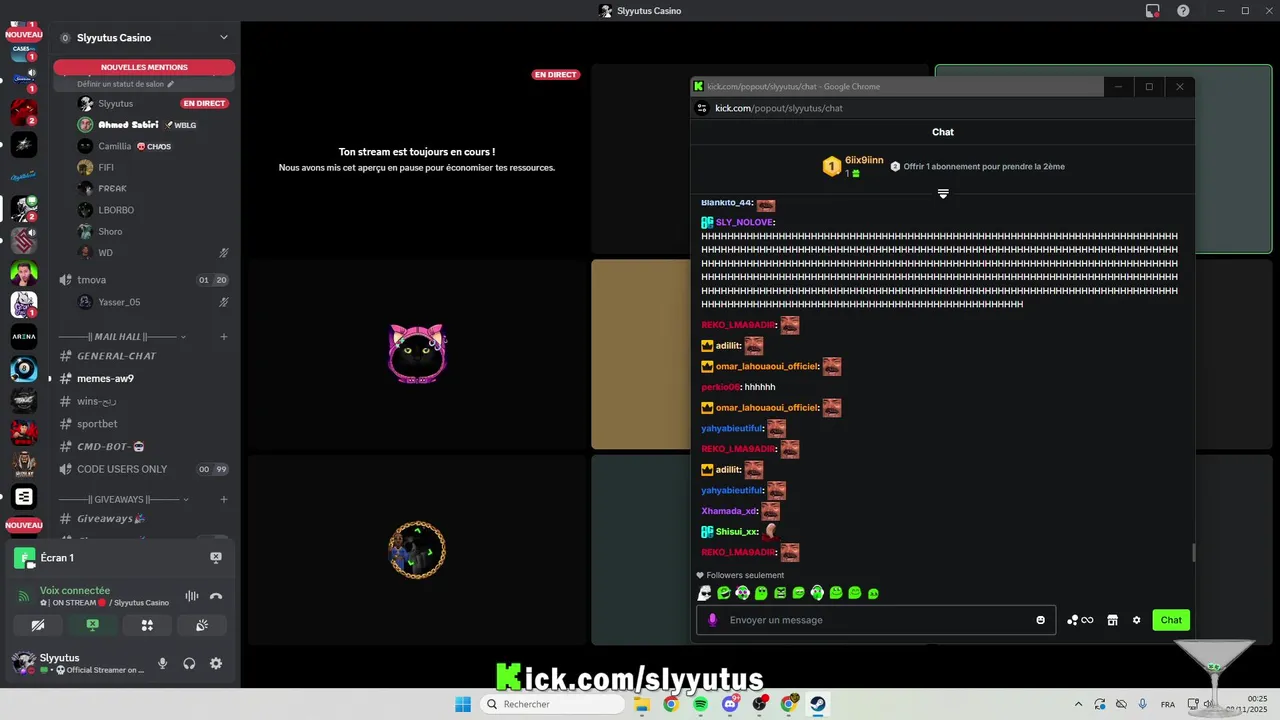Open the soundboard button
Viewport: 1280px width, 720px height.
coord(201,625)
